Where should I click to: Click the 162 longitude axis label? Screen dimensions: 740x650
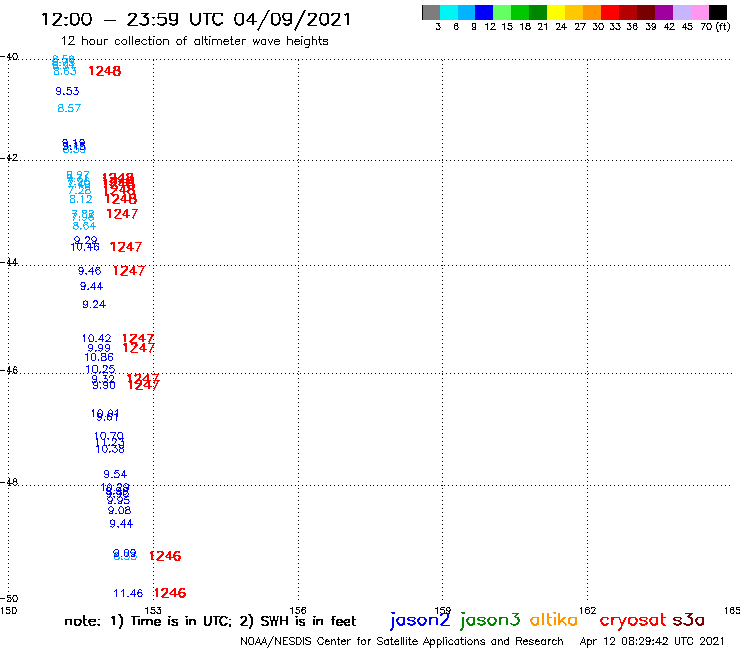587,610
